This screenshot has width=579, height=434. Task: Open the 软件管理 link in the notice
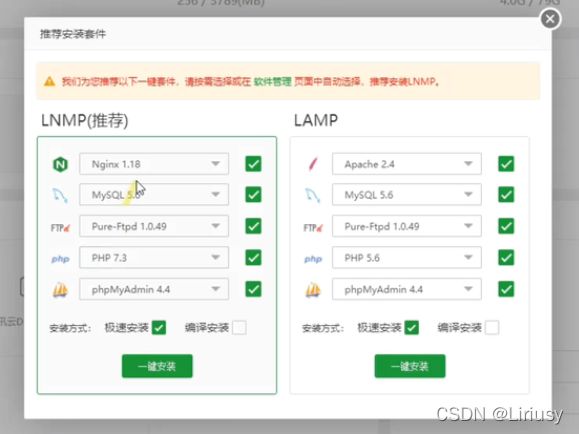coord(273,81)
